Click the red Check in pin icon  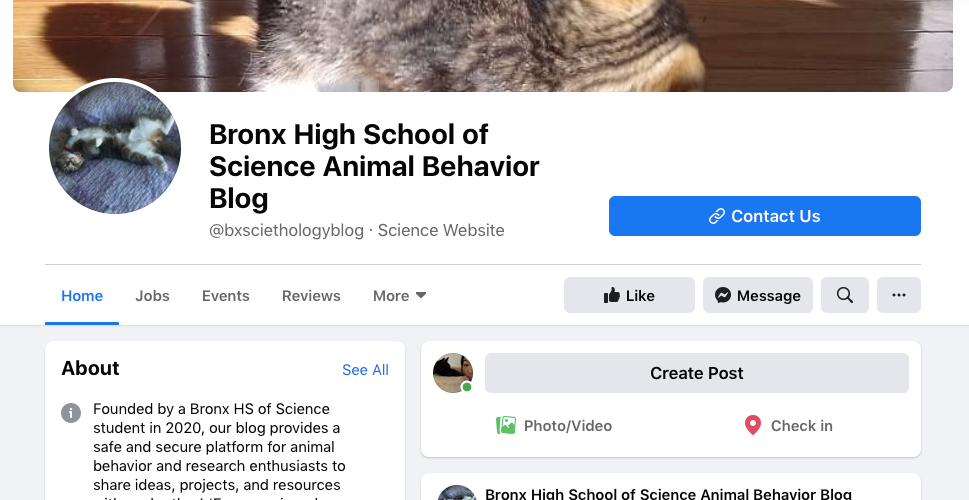pos(753,425)
